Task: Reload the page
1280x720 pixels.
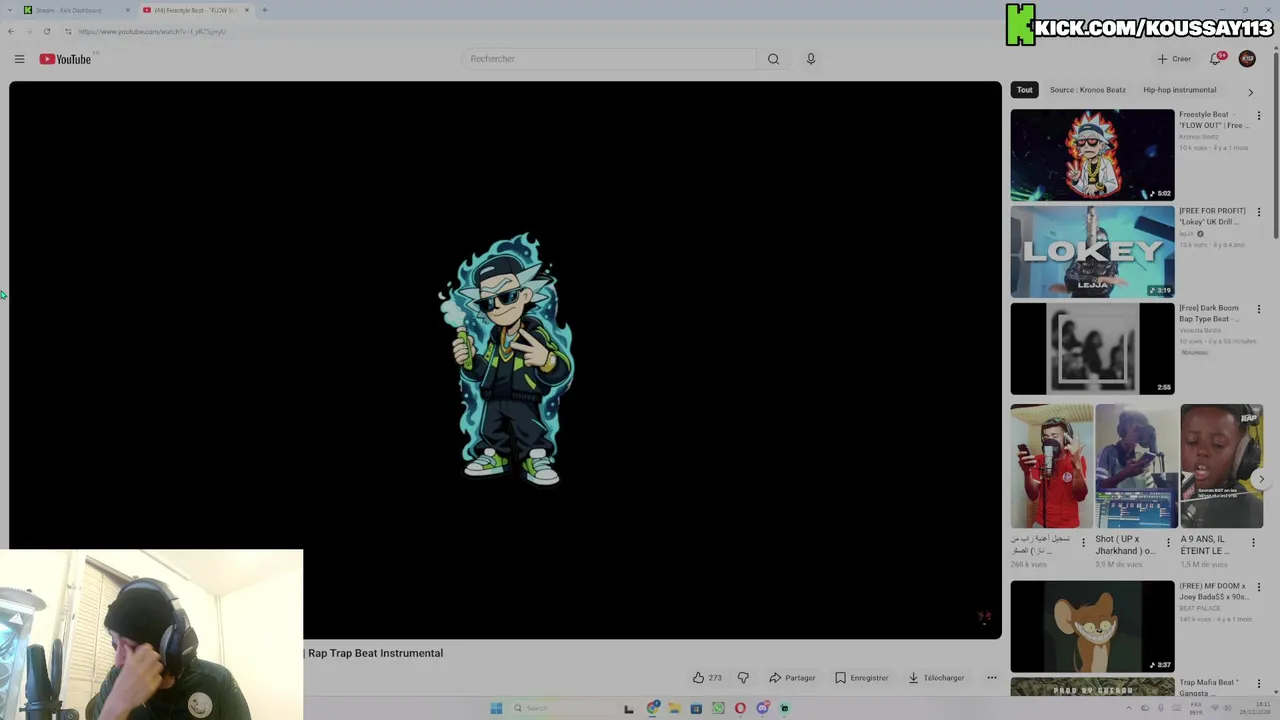Action: (46, 31)
